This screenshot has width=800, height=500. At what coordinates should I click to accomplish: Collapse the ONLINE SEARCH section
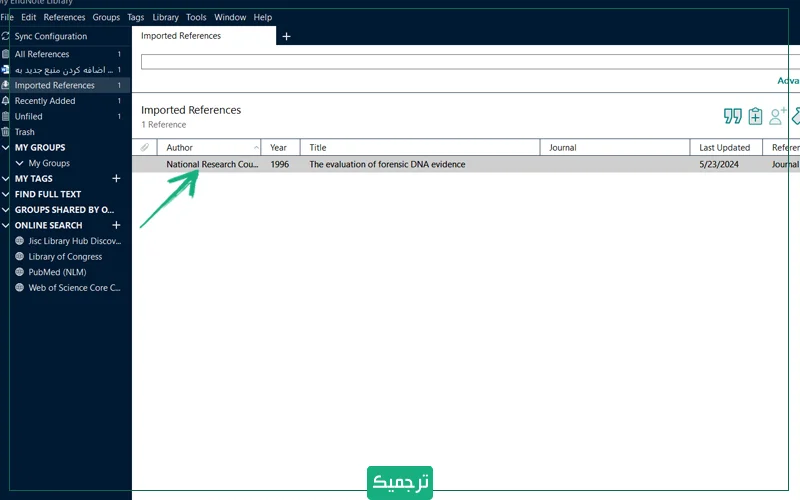click(x=6, y=225)
